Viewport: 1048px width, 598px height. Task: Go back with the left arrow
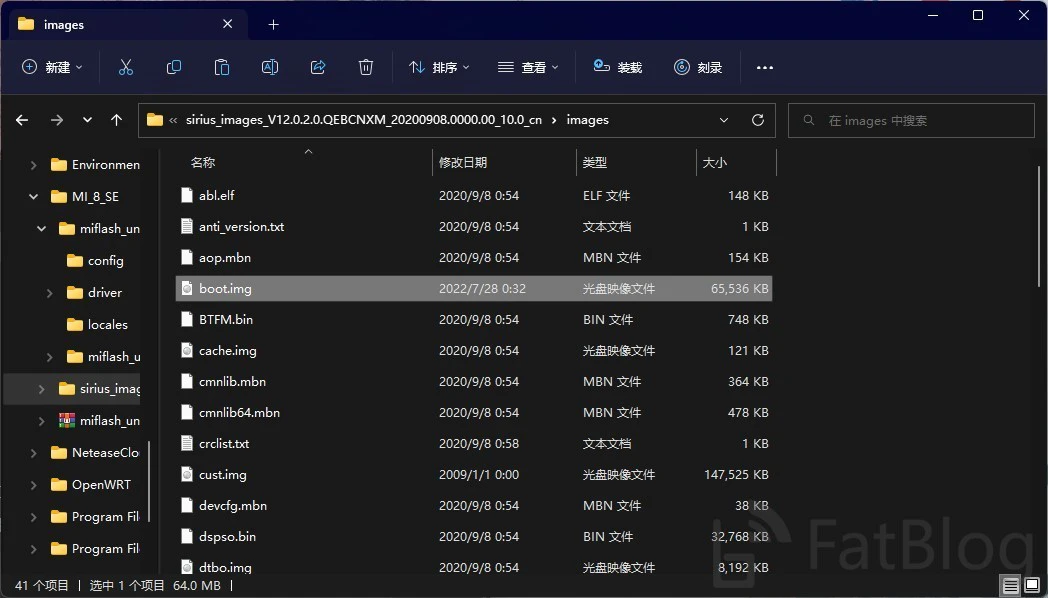pos(22,120)
